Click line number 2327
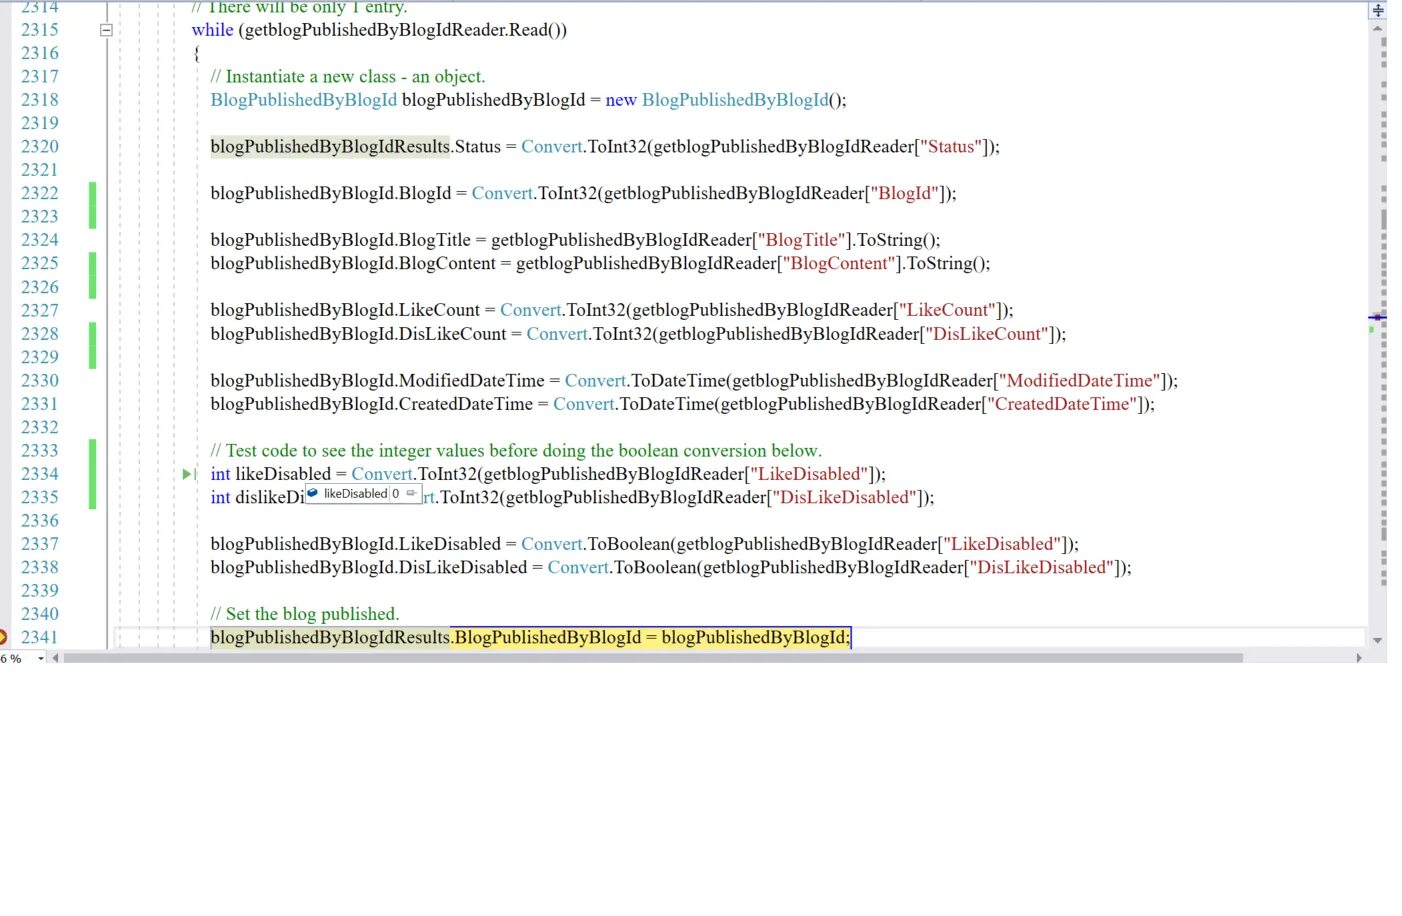This screenshot has height=916, width=1402. pyautogui.click(x=40, y=310)
